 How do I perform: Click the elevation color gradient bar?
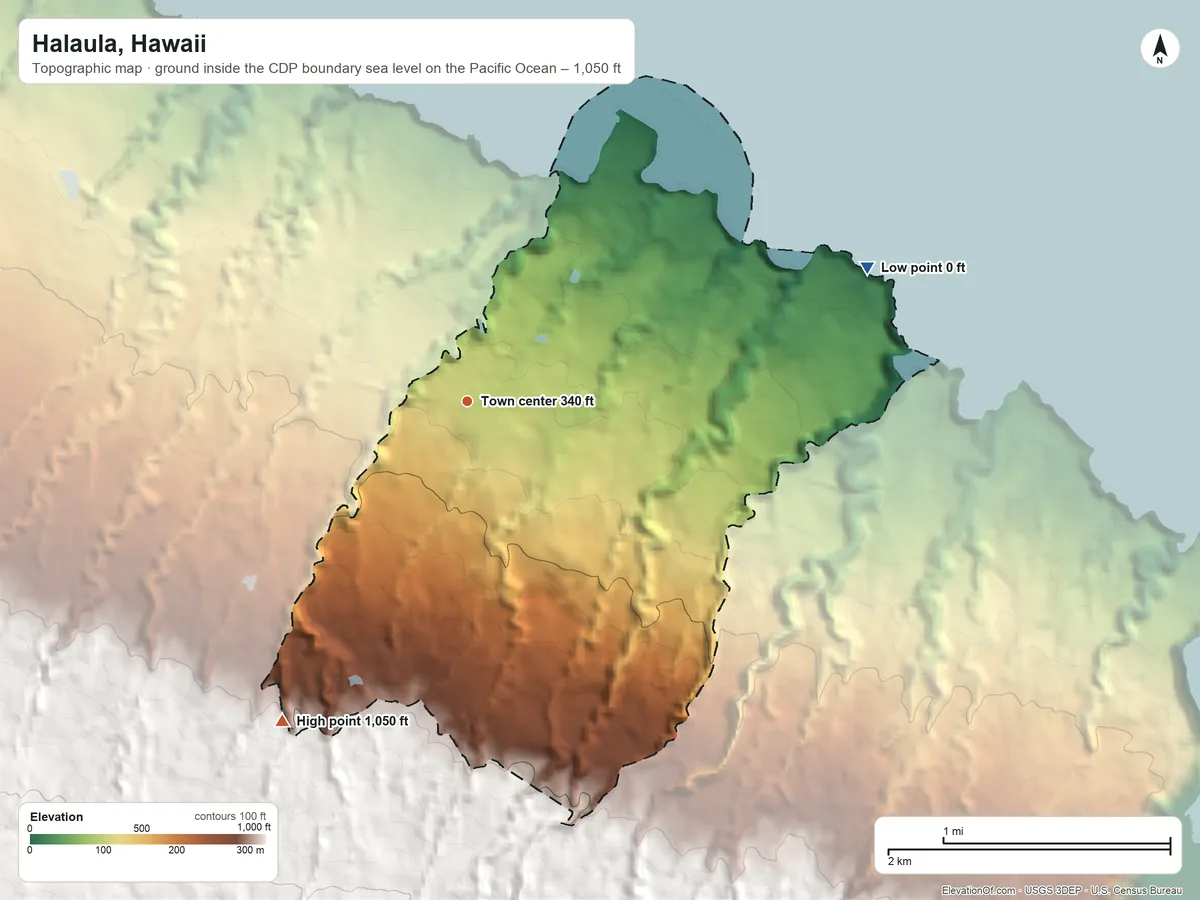(x=147, y=840)
